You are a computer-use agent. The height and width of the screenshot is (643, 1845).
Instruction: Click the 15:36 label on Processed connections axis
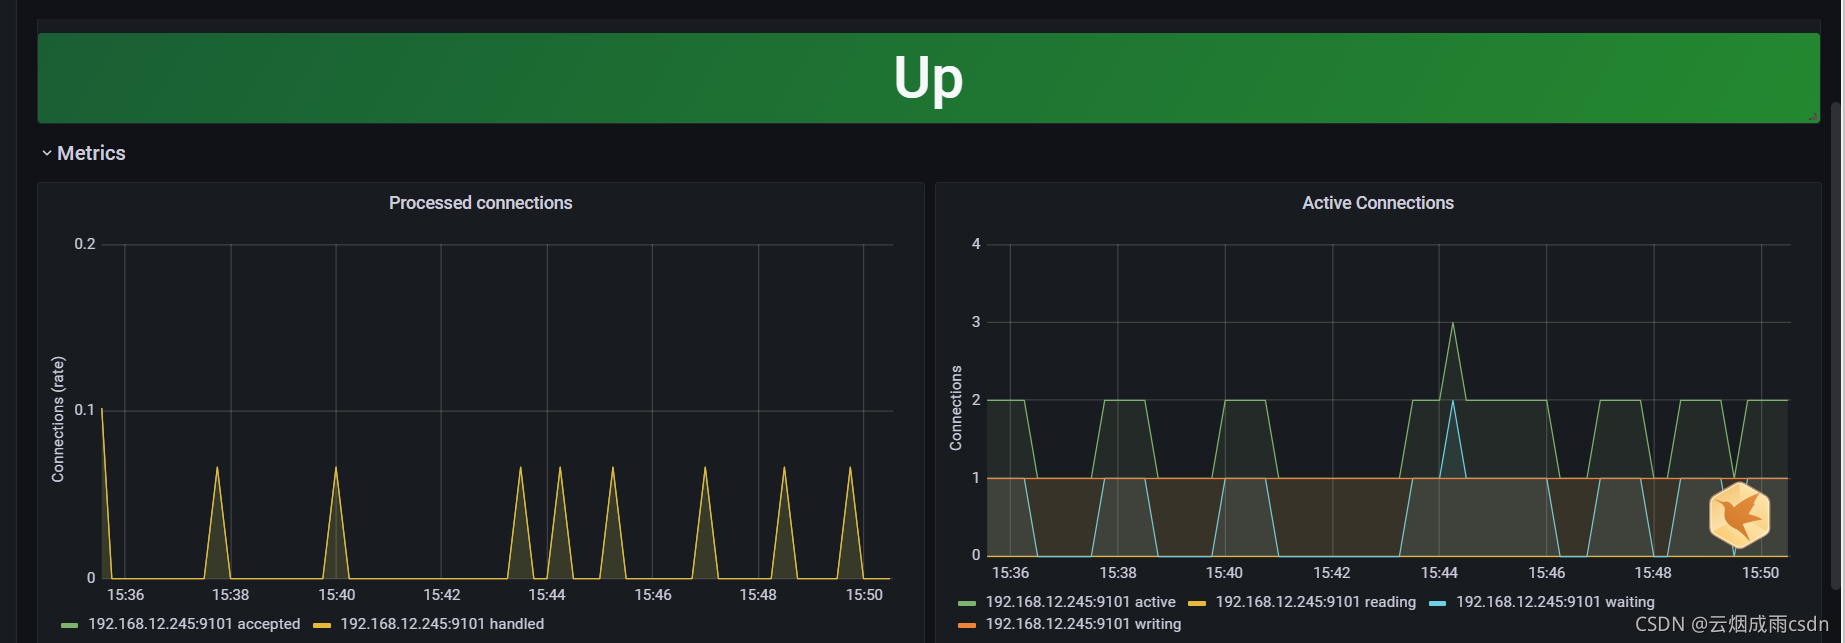(x=125, y=595)
